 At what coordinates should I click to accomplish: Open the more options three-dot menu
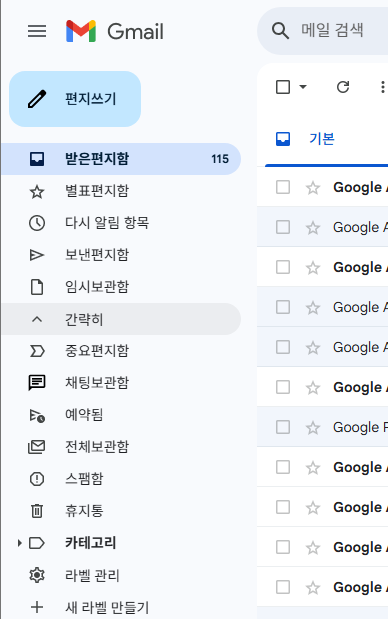382,87
